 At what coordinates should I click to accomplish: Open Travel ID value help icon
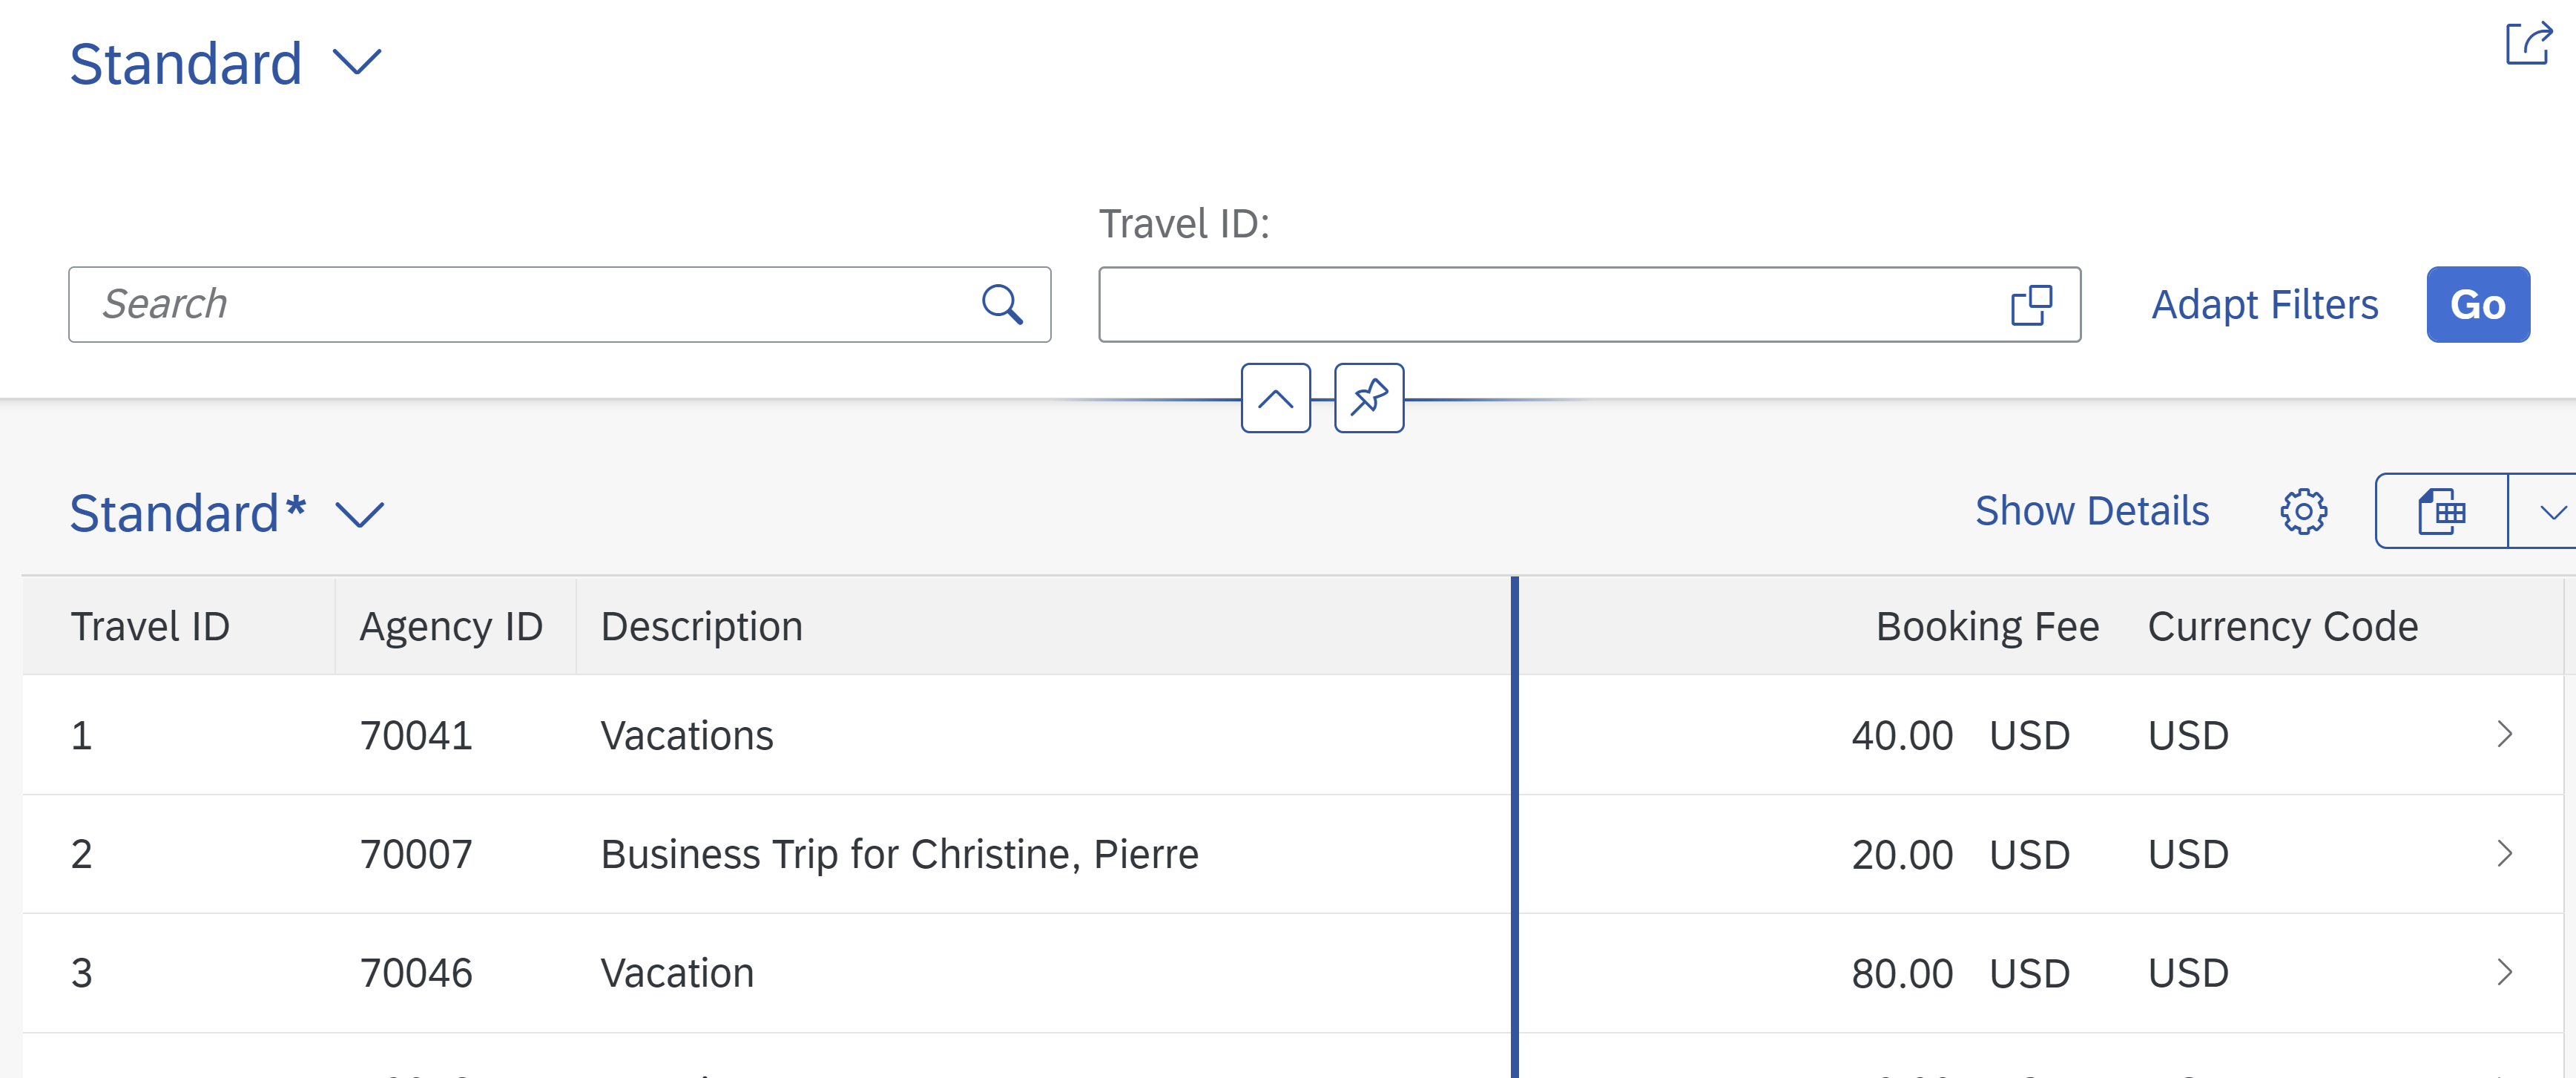(2032, 305)
